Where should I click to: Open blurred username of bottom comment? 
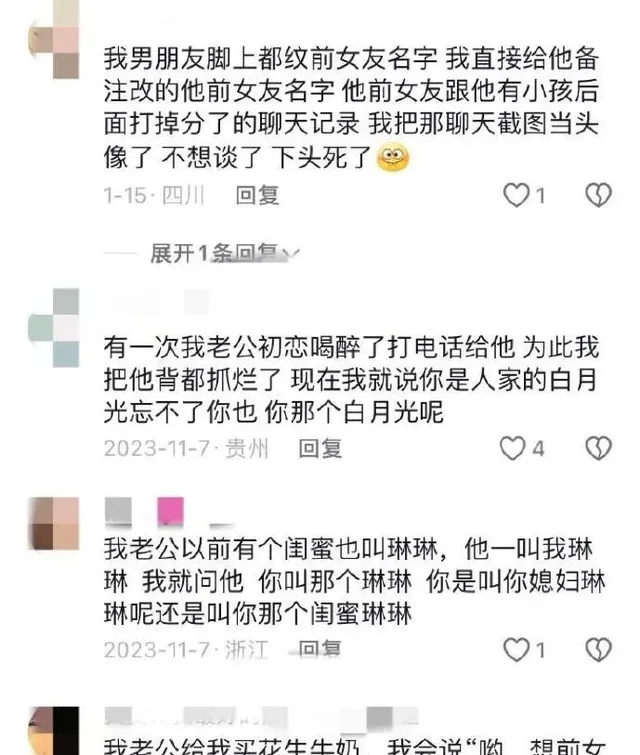coord(261,717)
